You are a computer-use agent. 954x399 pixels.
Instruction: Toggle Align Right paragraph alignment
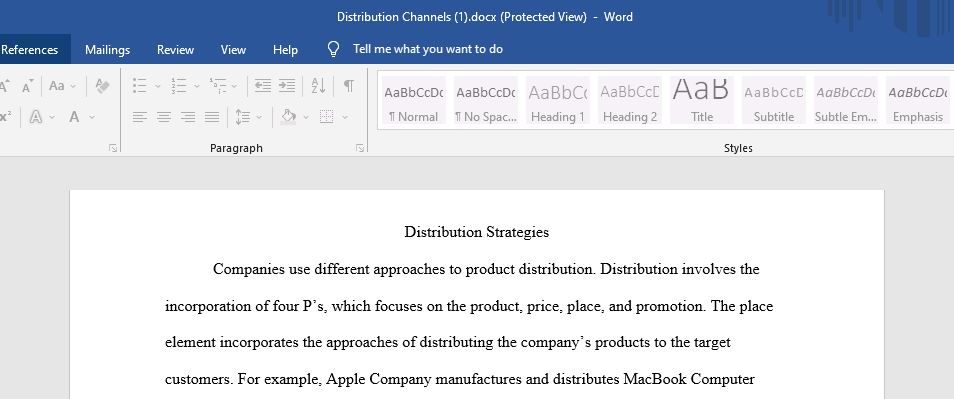click(188, 117)
